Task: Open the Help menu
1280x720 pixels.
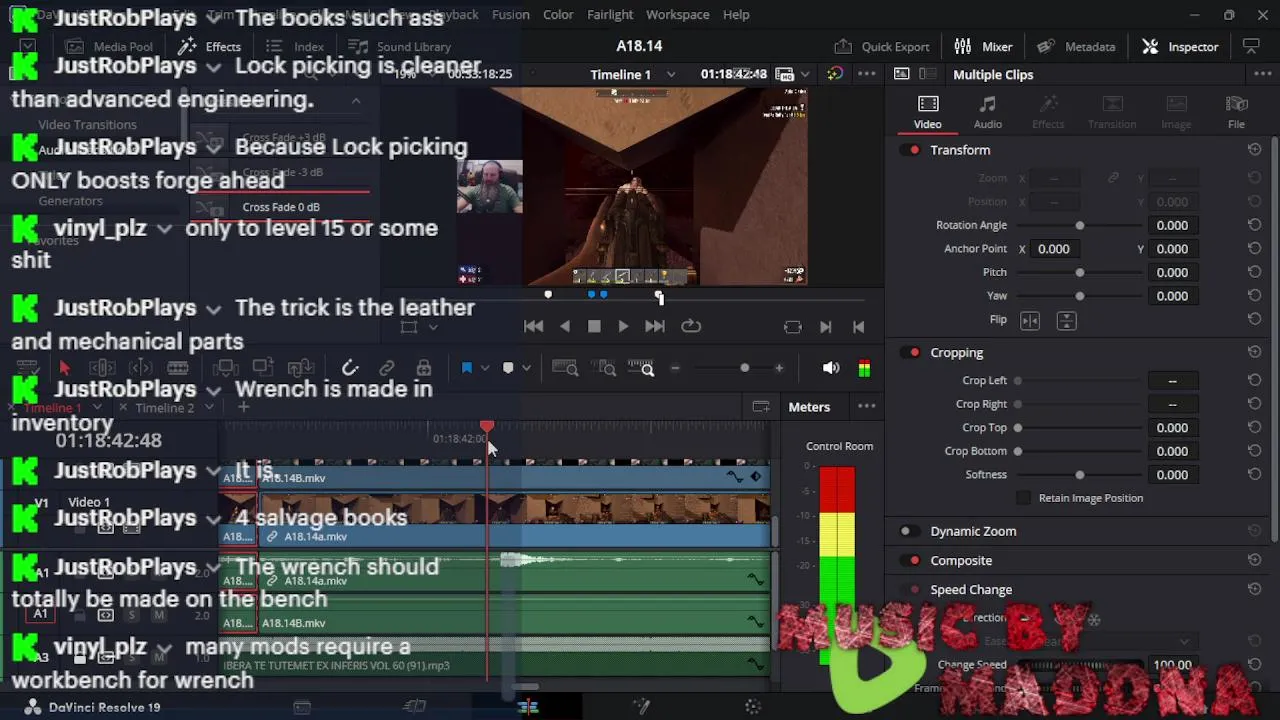Action: click(736, 15)
